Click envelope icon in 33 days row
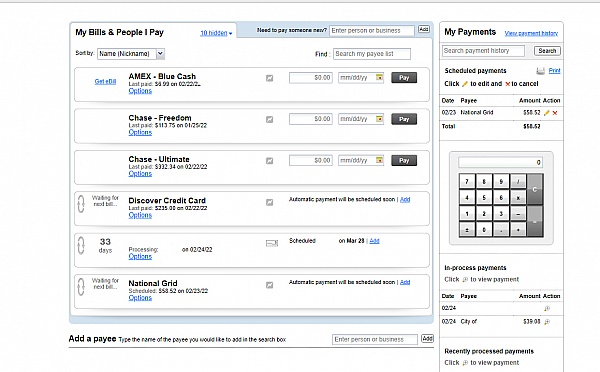This screenshot has height=372, width=600. tap(272, 243)
